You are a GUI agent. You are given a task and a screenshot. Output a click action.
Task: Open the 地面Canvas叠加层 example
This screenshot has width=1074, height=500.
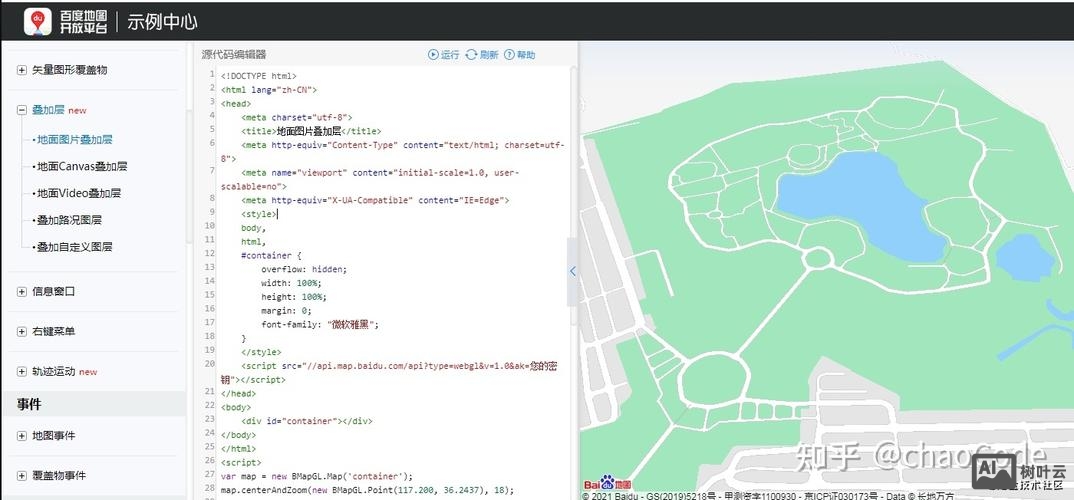click(82, 167)
